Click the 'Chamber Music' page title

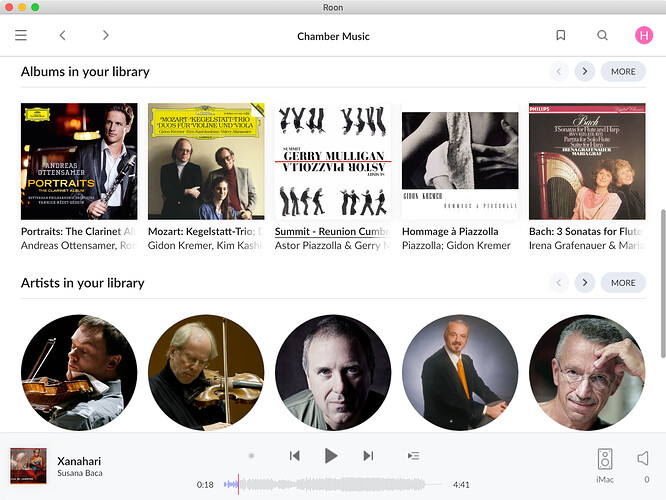click(x=333, y=37)
